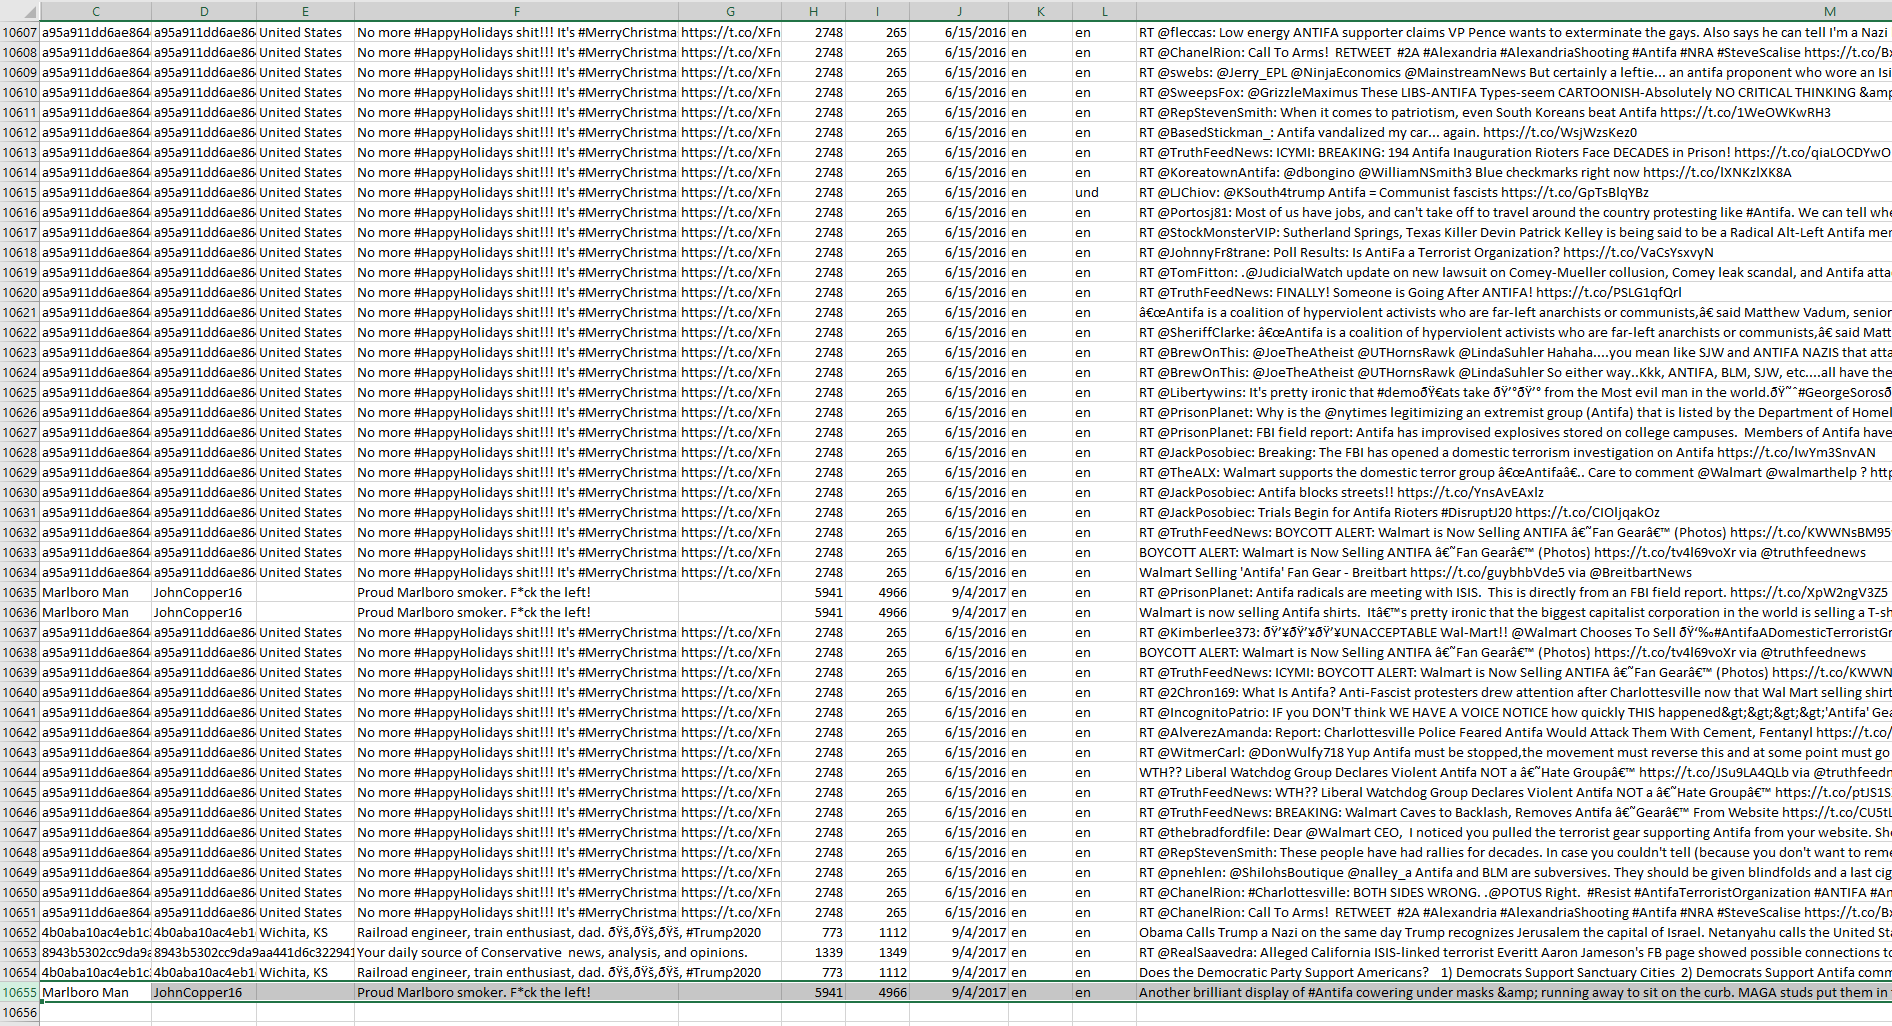The height and width of the screenshot is (1026, 1892).
Task: Select column M header
Action: point(1514,11)
